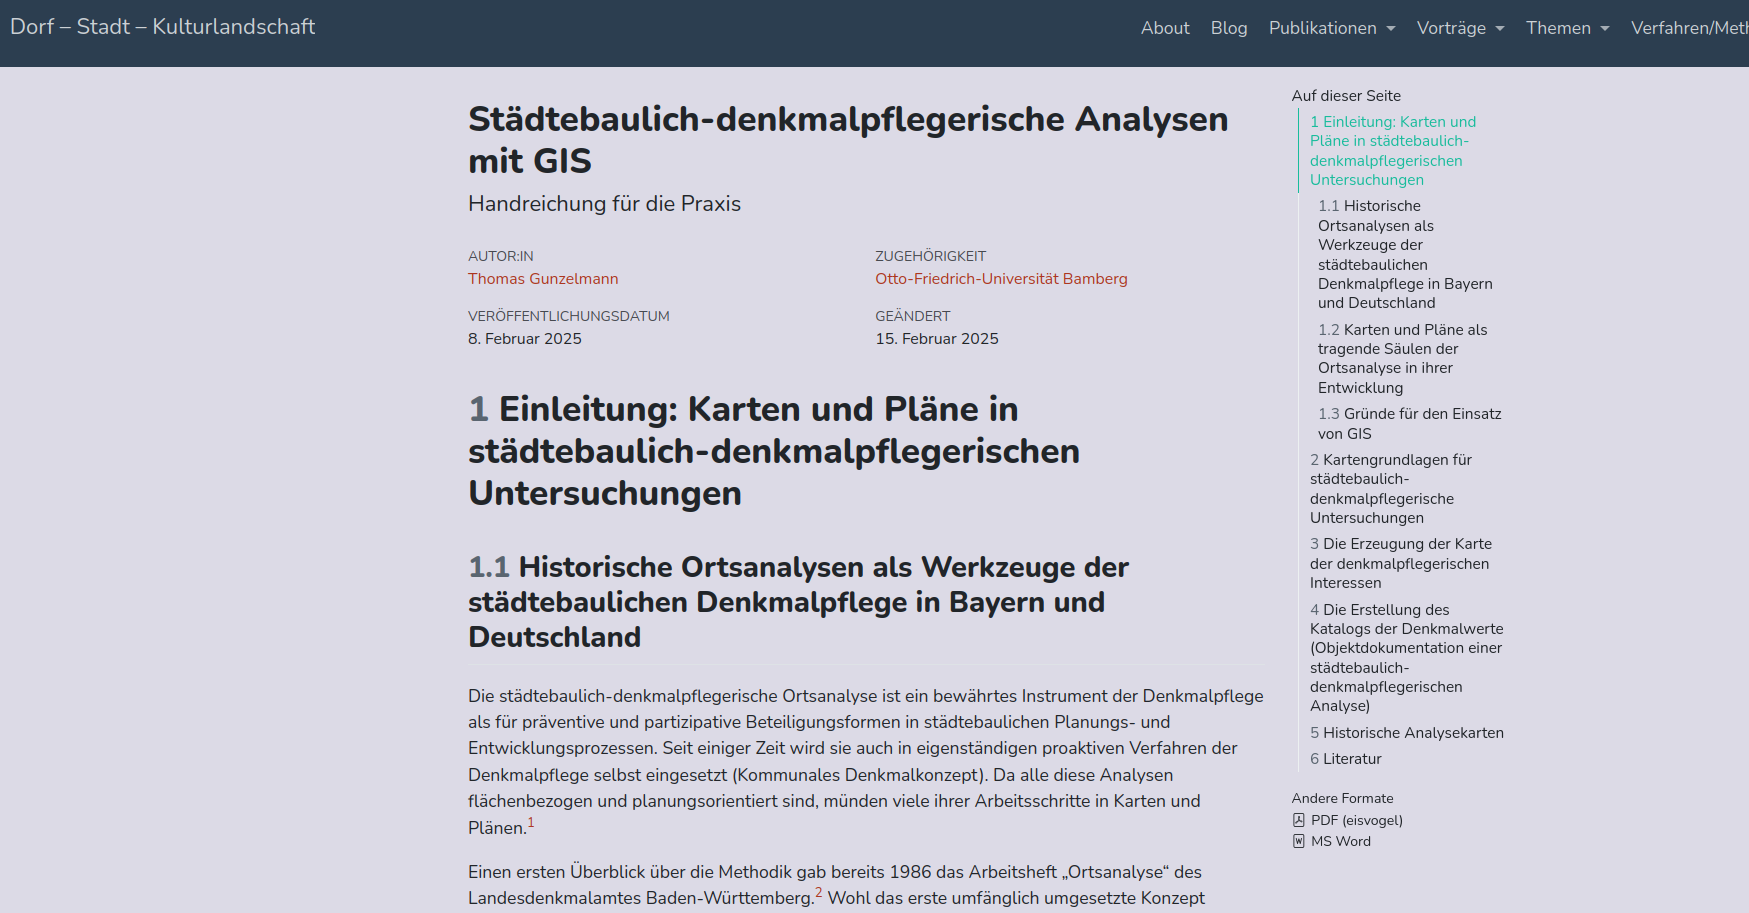Navigate to 2 Kartengrundlagen in table of contents
This screenshot has width=1749, height=913.
pyautogui.click(x=1390, y=488)
